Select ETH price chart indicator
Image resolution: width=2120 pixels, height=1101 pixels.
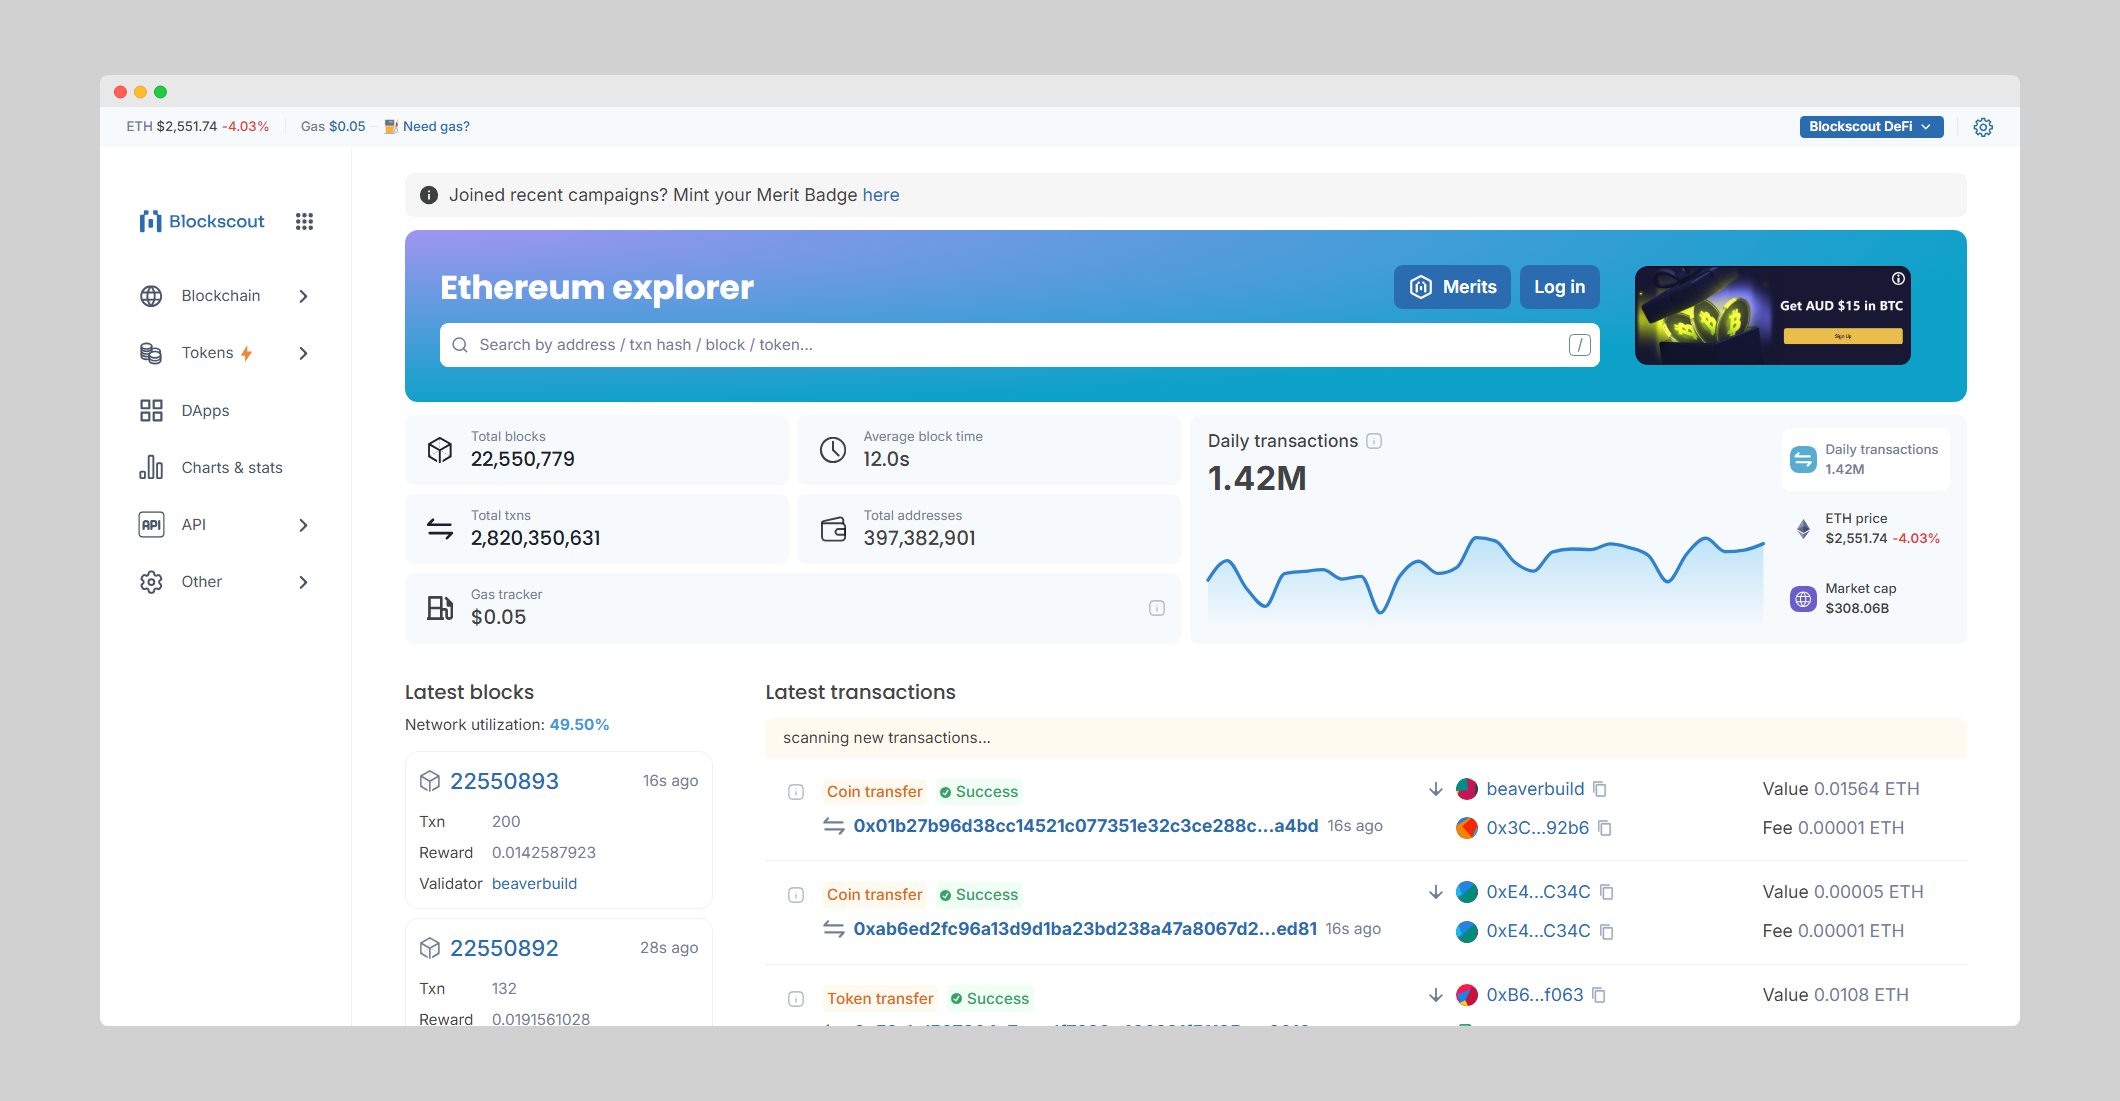click(x=1866, y=528)
